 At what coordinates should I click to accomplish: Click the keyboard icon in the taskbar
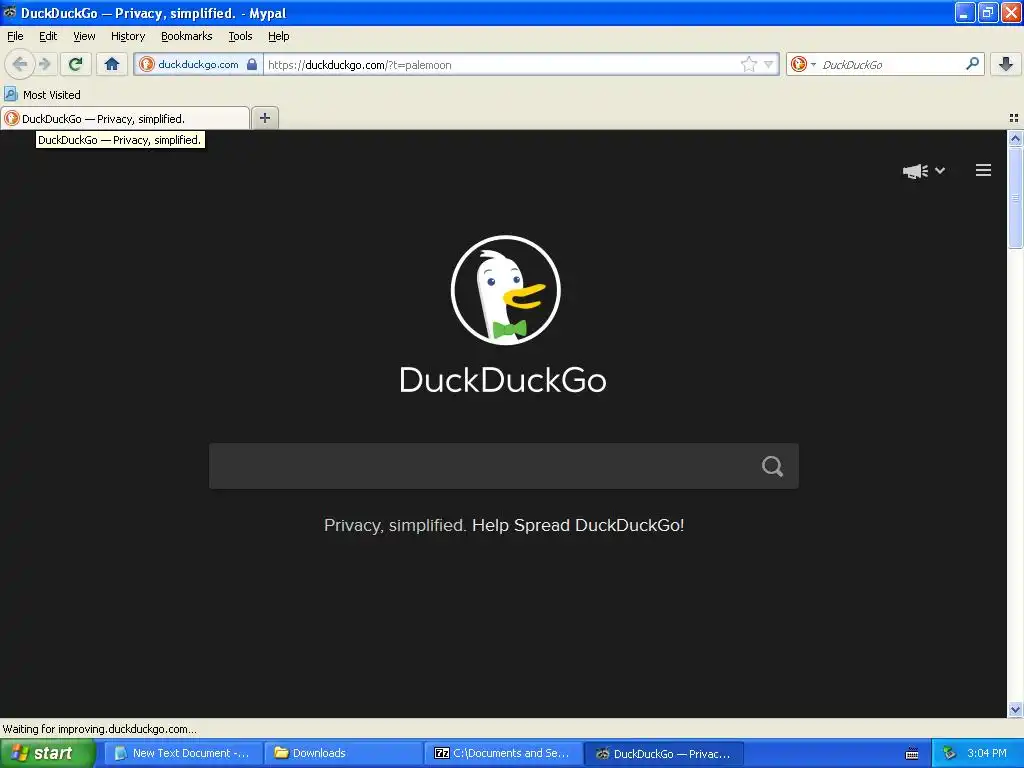(x=912, y=754)
